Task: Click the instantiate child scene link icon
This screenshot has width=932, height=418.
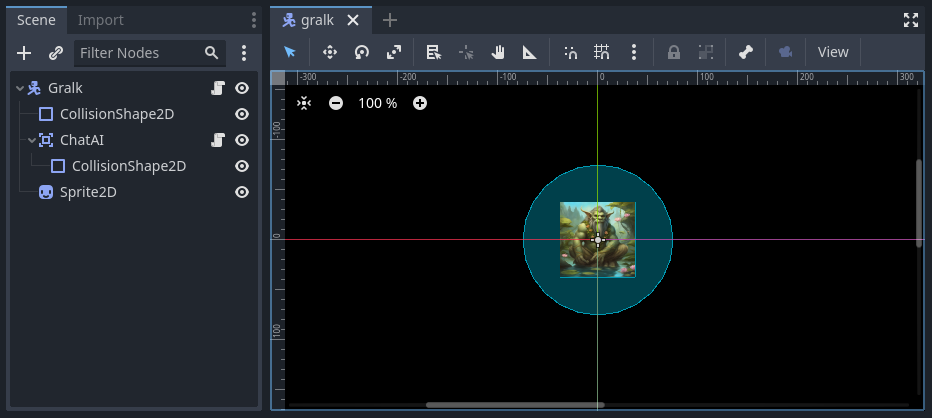Action: pyautogui.click(x=56, y=52)
